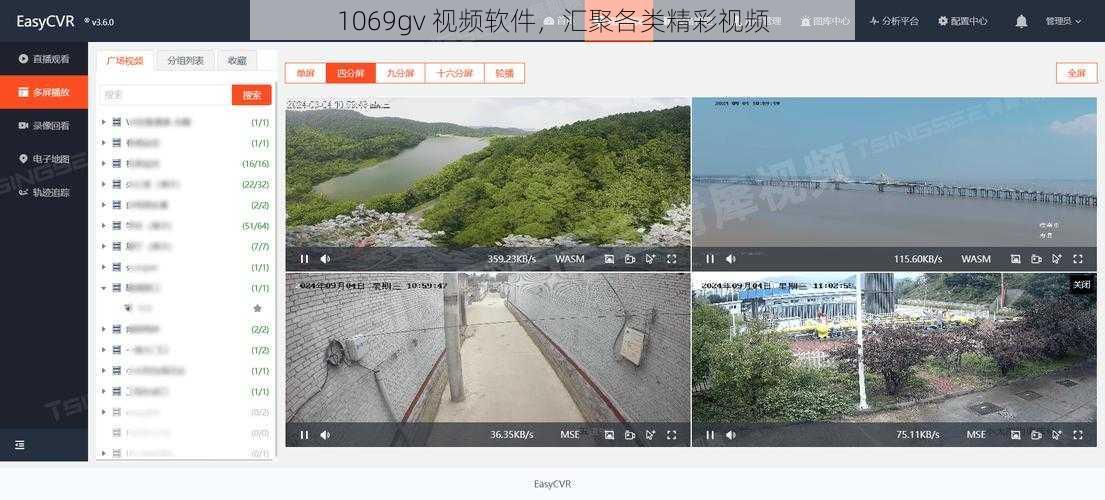The width and height of the screenshot is (1105, 500).
Task: Expand the device group showing (0/1)
Action: [104, 454]
